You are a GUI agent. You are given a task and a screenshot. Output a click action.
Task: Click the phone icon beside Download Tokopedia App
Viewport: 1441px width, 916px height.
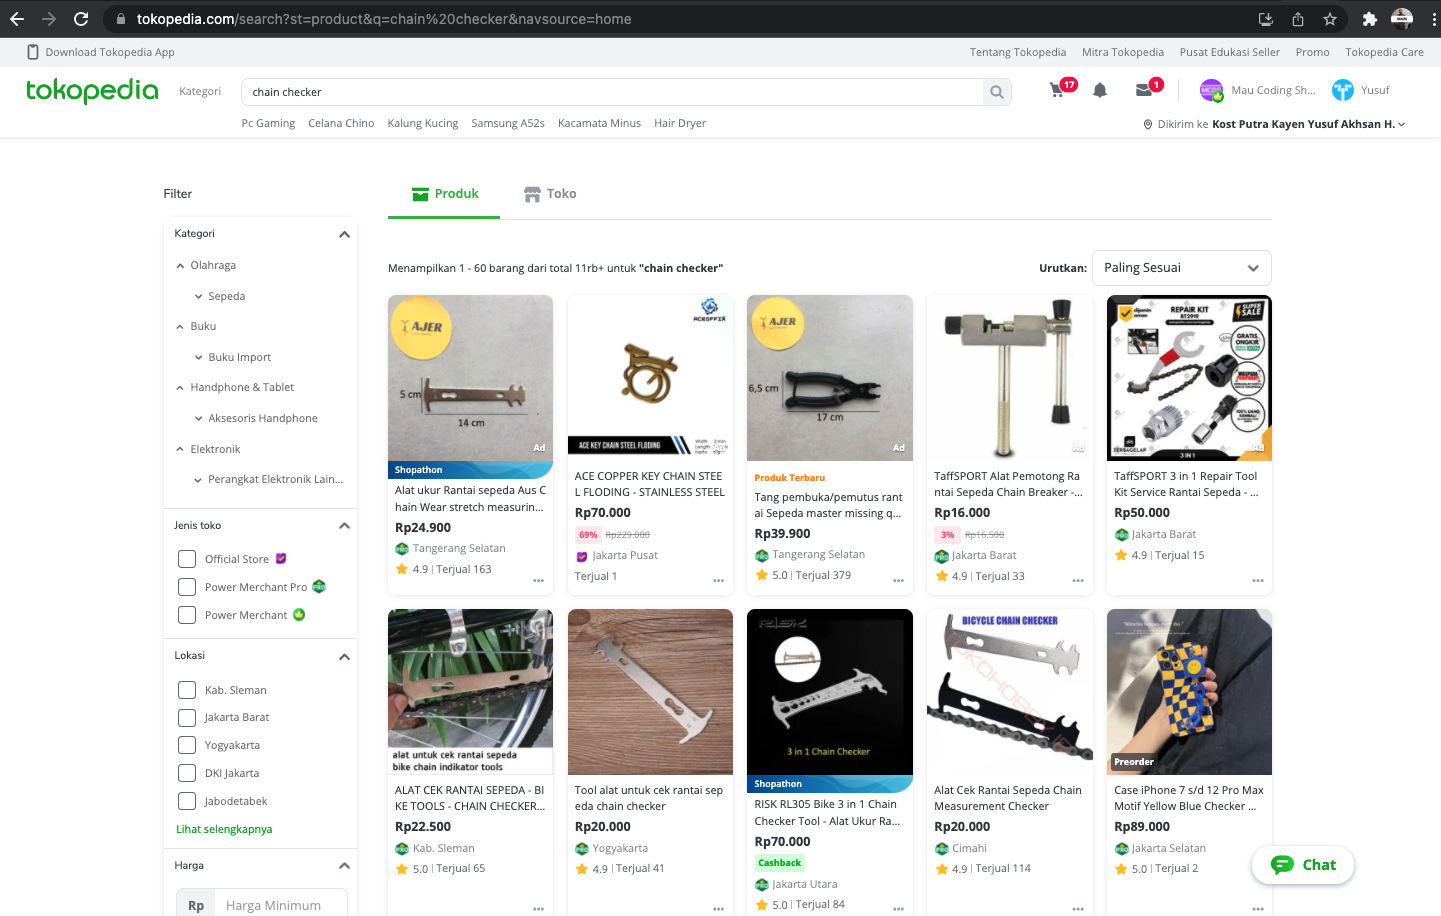[33, 52]
